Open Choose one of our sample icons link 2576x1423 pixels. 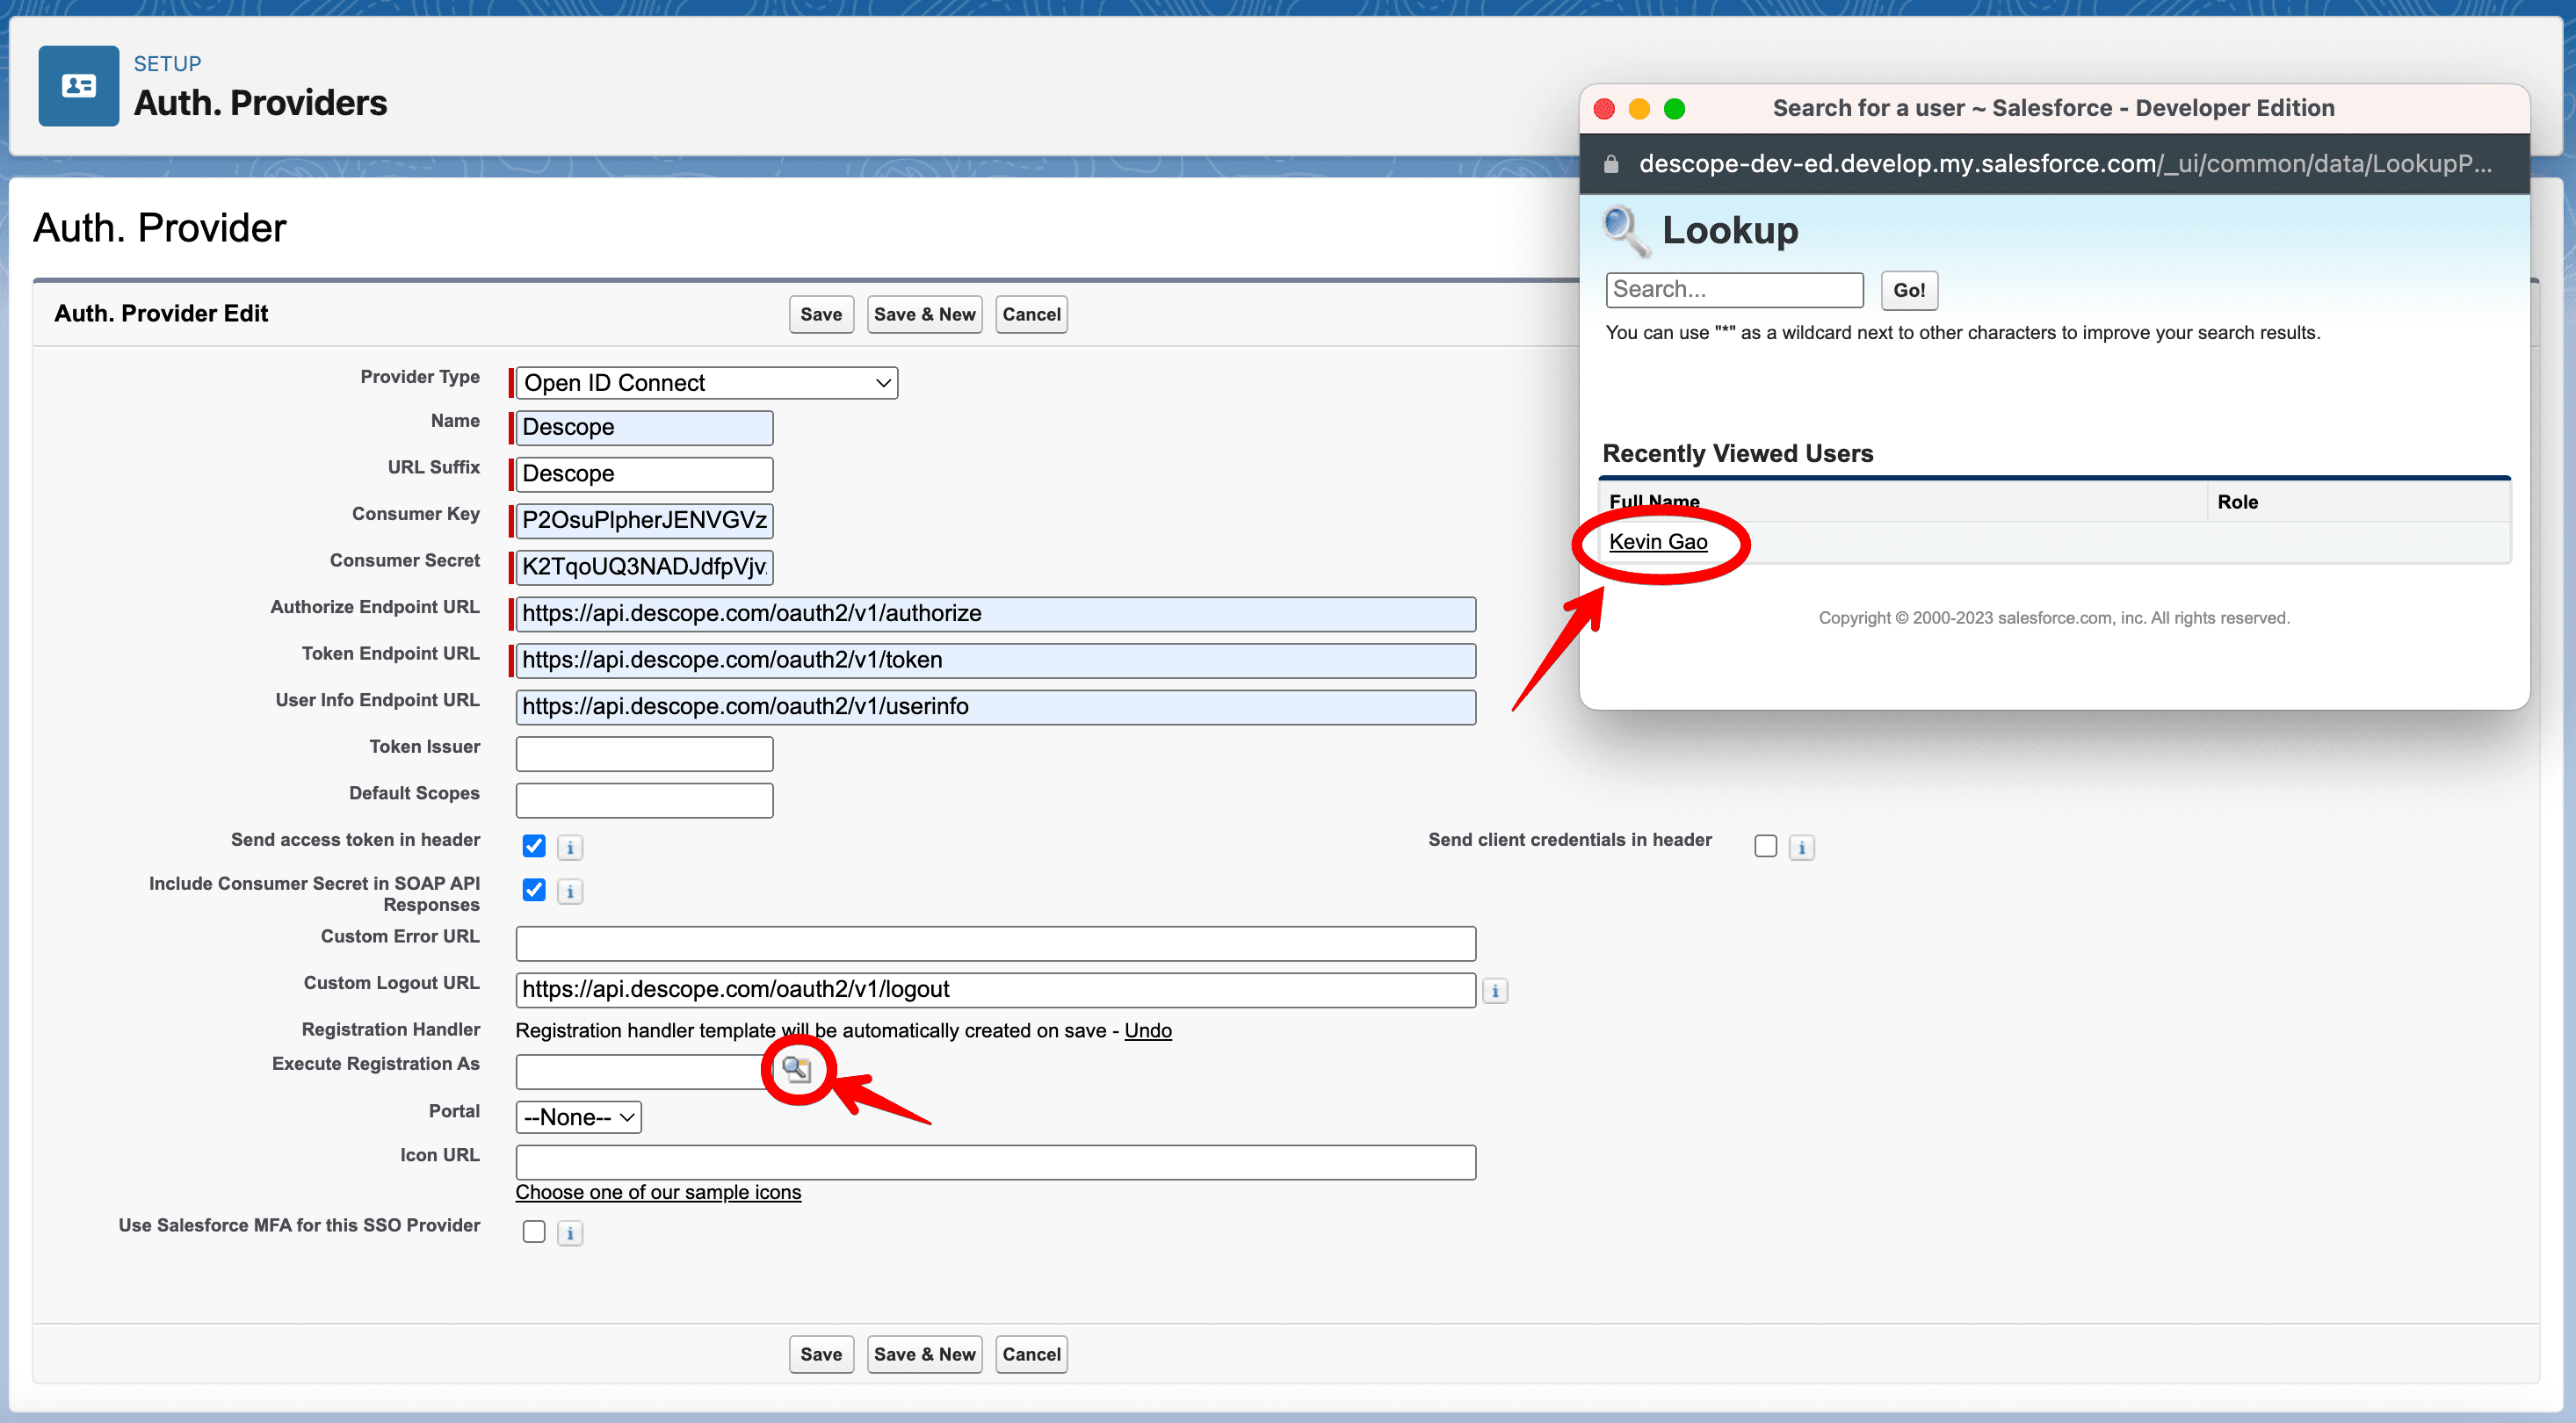[658, 1192]
